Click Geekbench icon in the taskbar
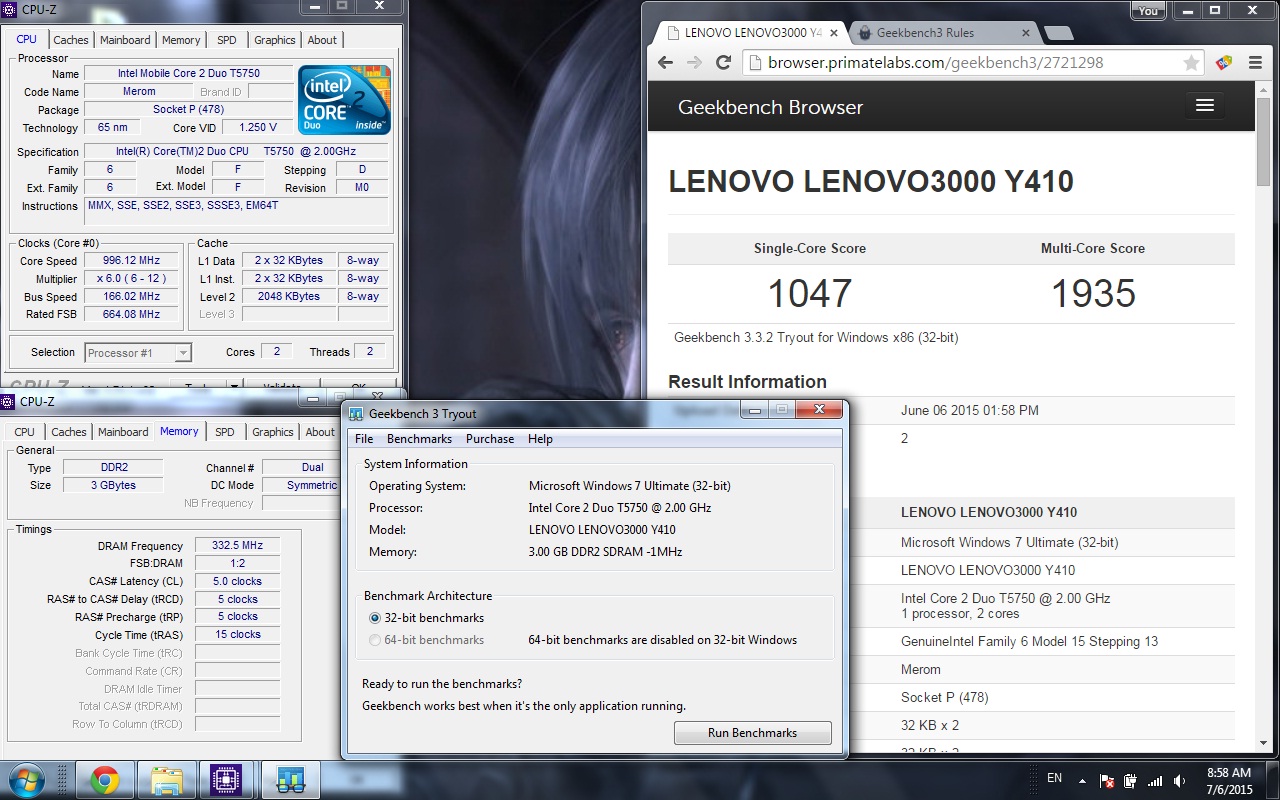Image resolution: width=1280 pixels, height=800 pixels. [x=290, y=780]
